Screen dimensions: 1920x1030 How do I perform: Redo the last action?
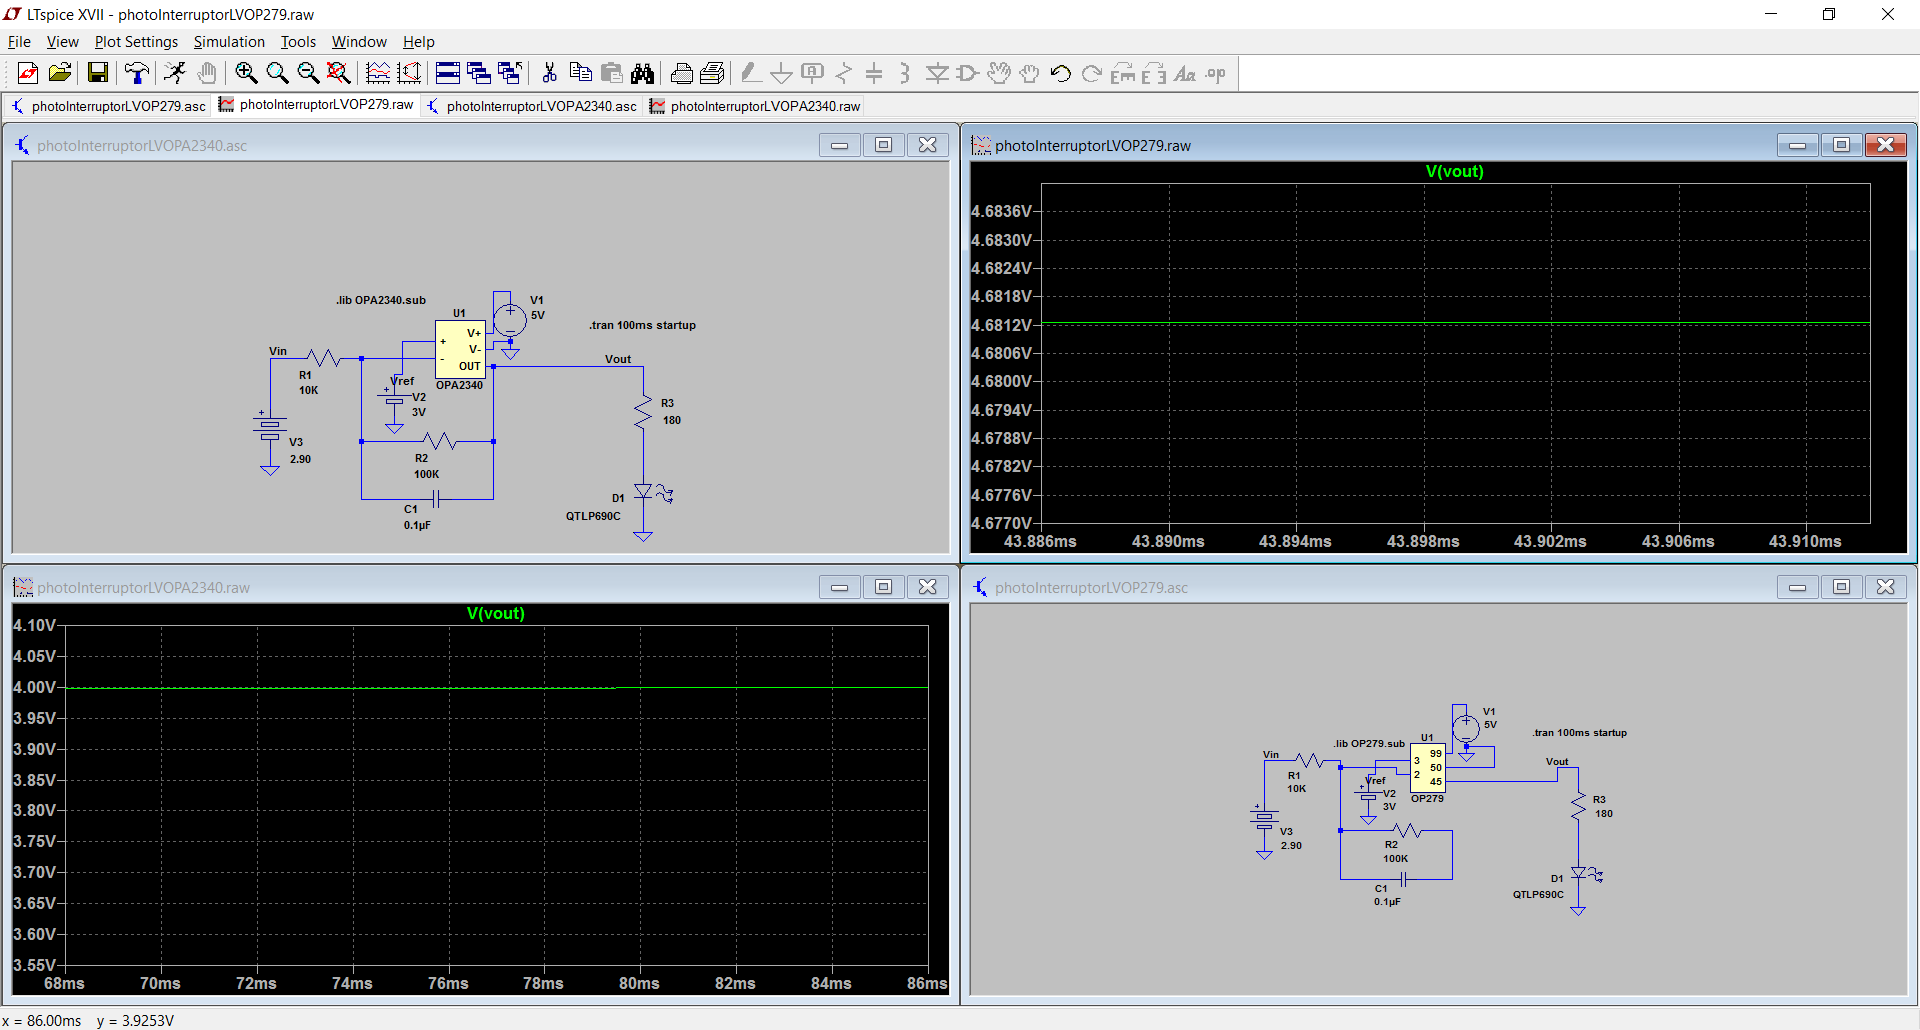click(x=1091, y=73)
